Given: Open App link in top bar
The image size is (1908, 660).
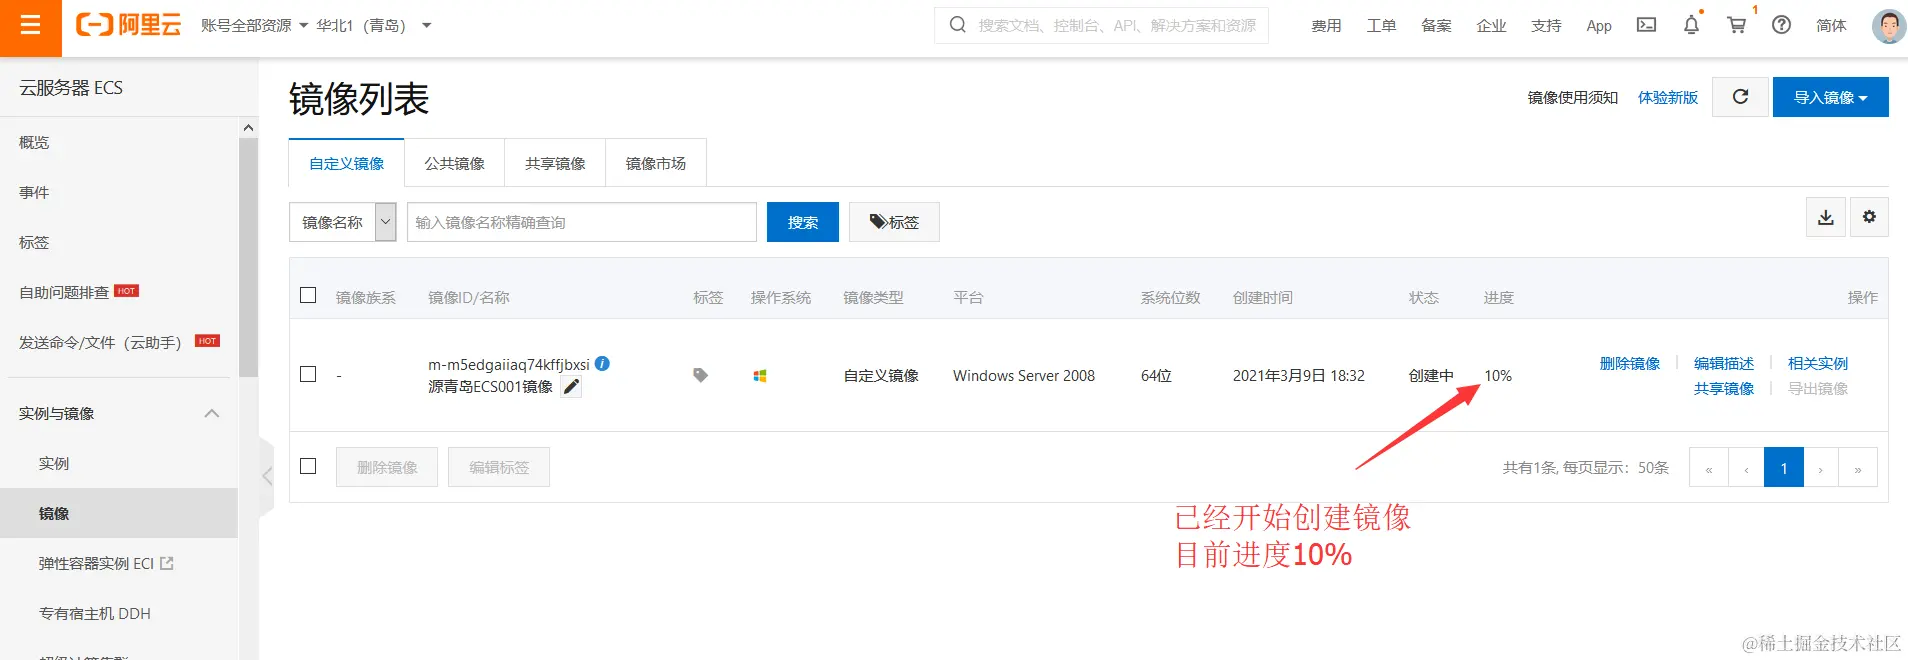Looking at the screenshot, I should (x=1599, y=26).
